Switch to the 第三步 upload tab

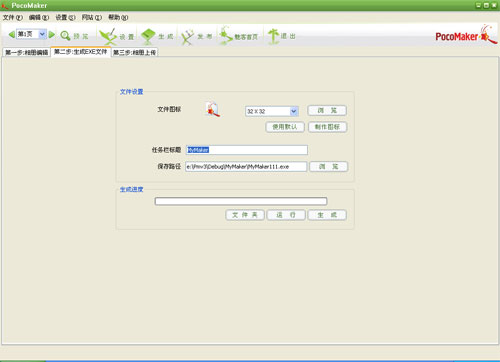[134, 52]
